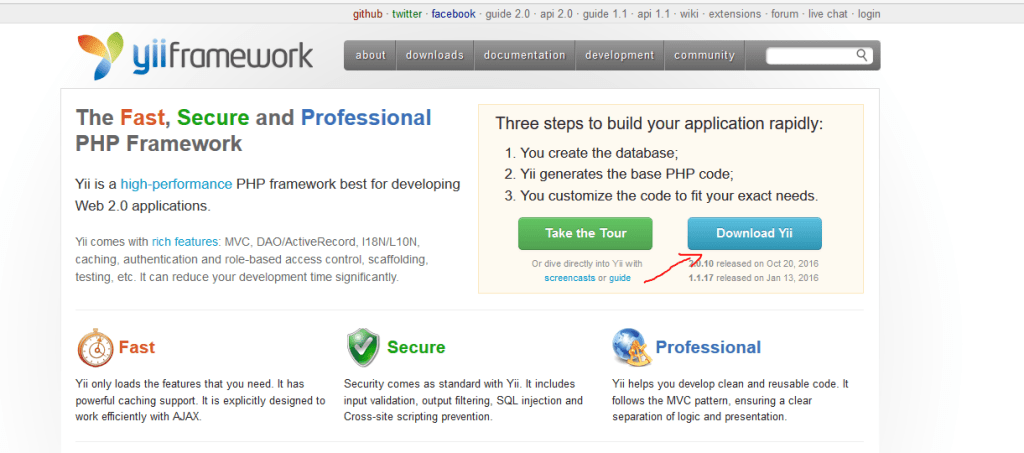
Task: Open the forum link
Action: (784, 14)
